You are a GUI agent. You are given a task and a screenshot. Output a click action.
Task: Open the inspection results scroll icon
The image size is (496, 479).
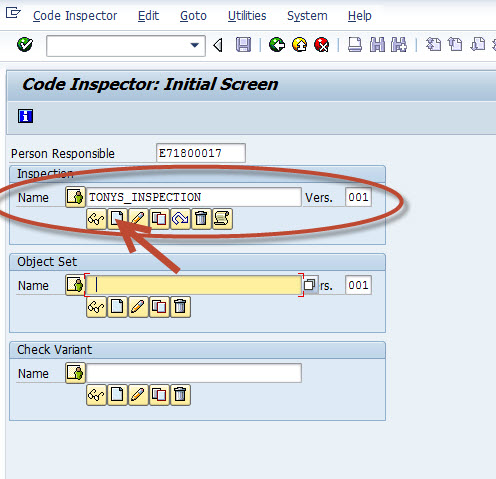pyautogui.click(x=222, y=219)
